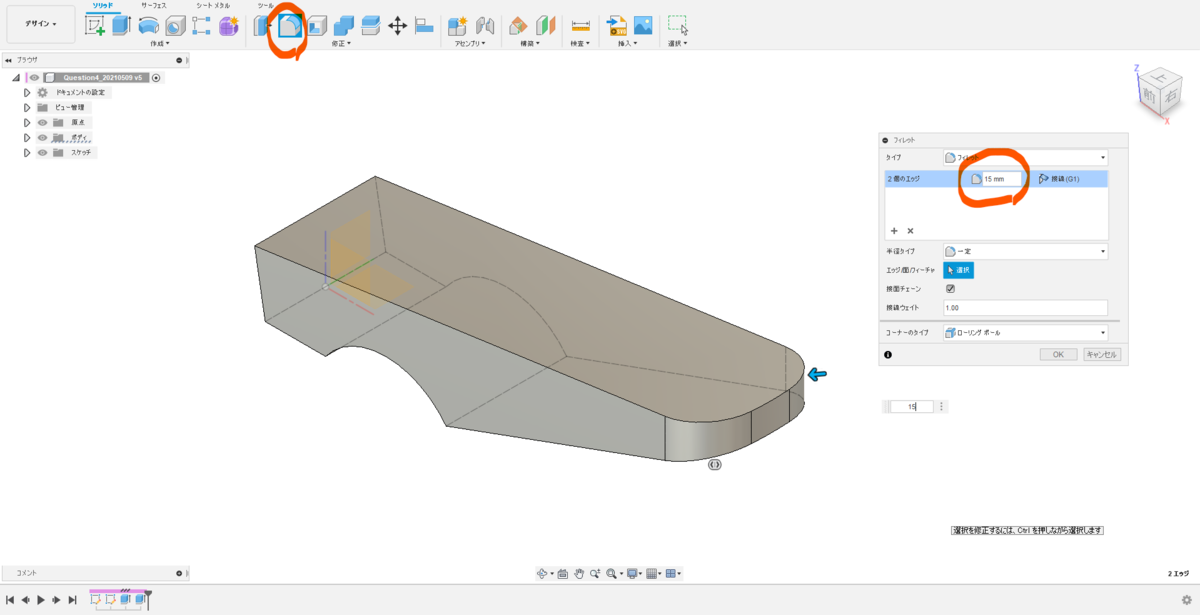Collapse the root component tree node
This screenshot has height=615, width=1200.
point(16,78)
